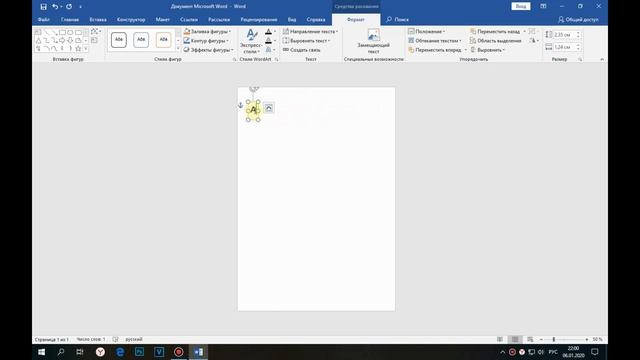Open the rotate objects dropdown
Image resolution: width=640 pixels, height=360 pixels.
click(534, 41)
